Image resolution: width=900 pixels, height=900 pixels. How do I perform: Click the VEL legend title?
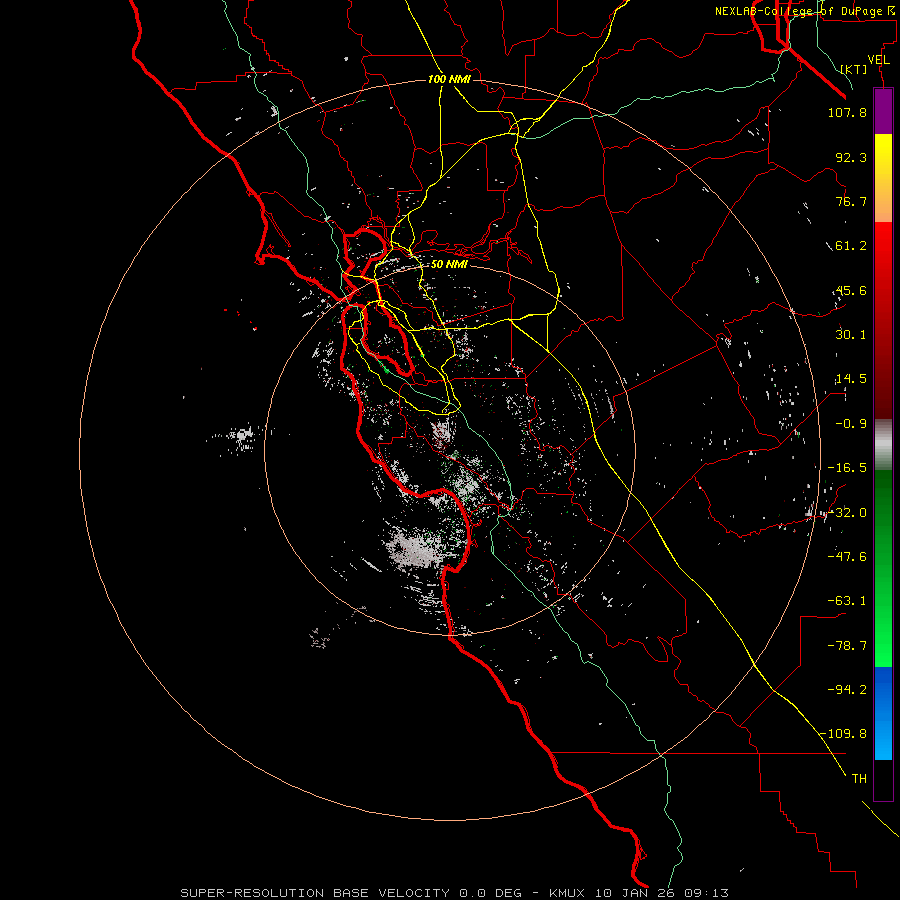[x=878, y=60]
